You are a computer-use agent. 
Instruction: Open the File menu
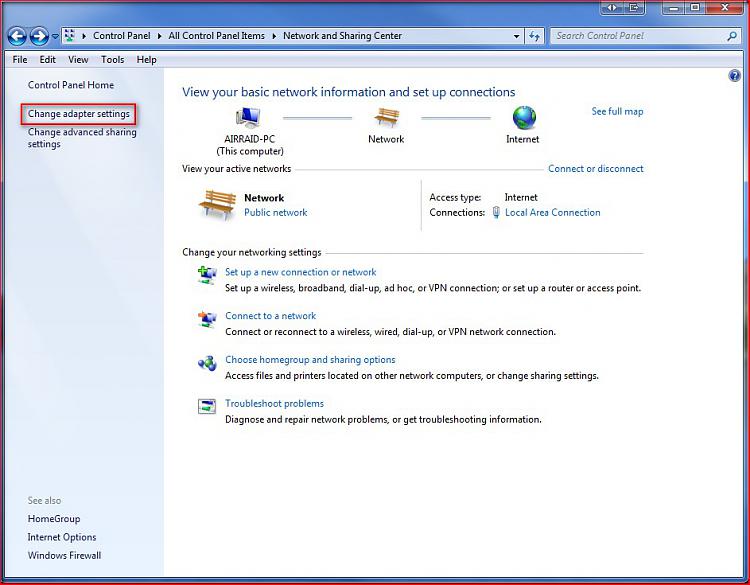point(20,60)
